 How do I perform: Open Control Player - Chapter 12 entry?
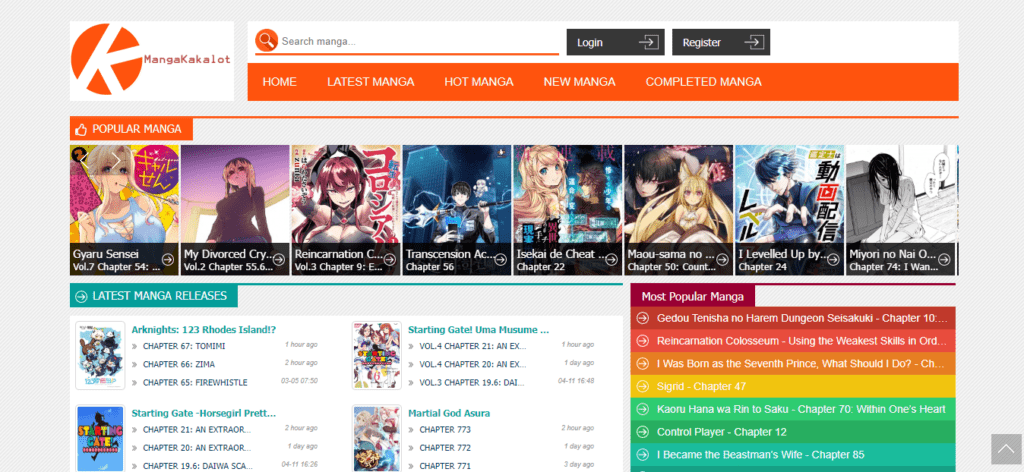click(x=722, y=432)
